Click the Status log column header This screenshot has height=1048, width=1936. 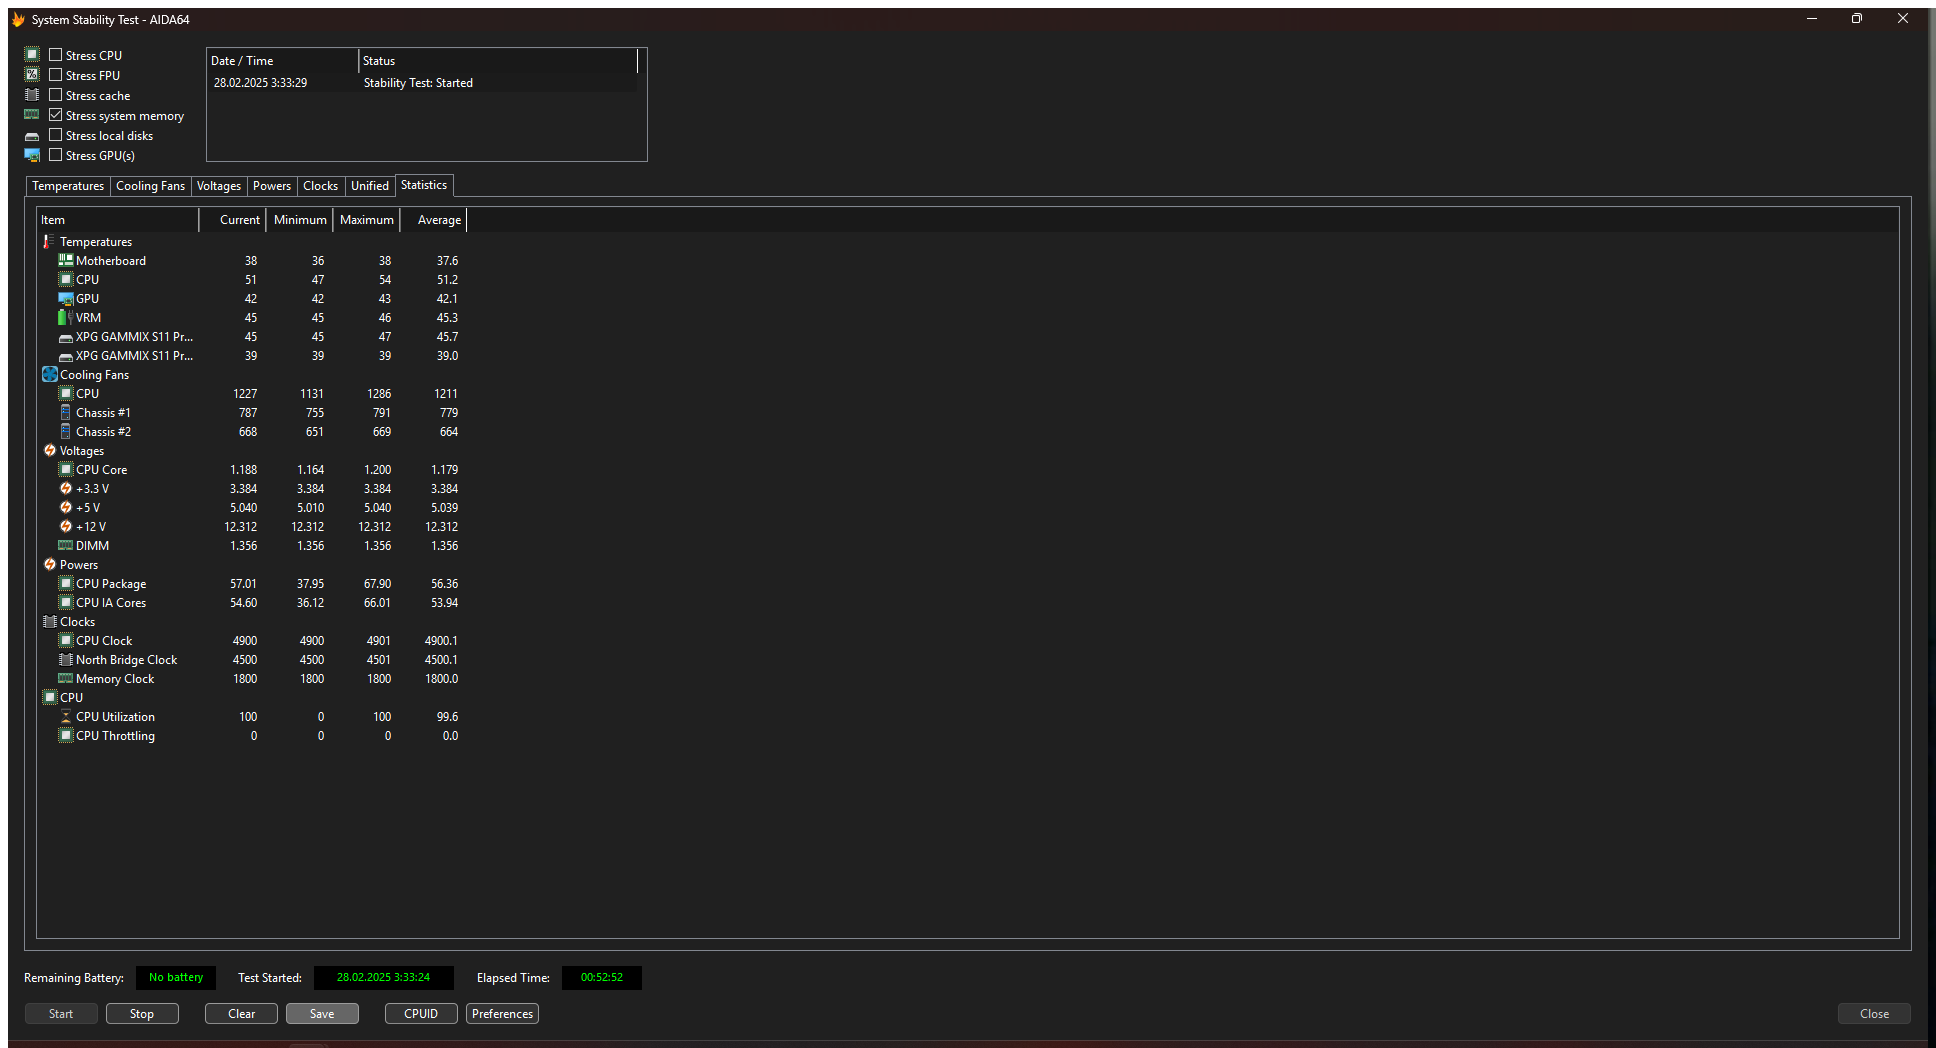point(498,61)
